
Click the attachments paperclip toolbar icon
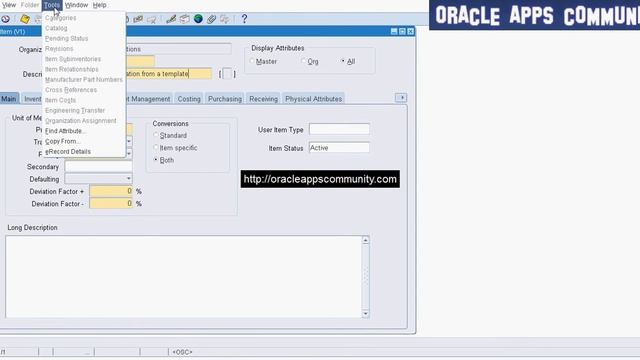(211, 19)
